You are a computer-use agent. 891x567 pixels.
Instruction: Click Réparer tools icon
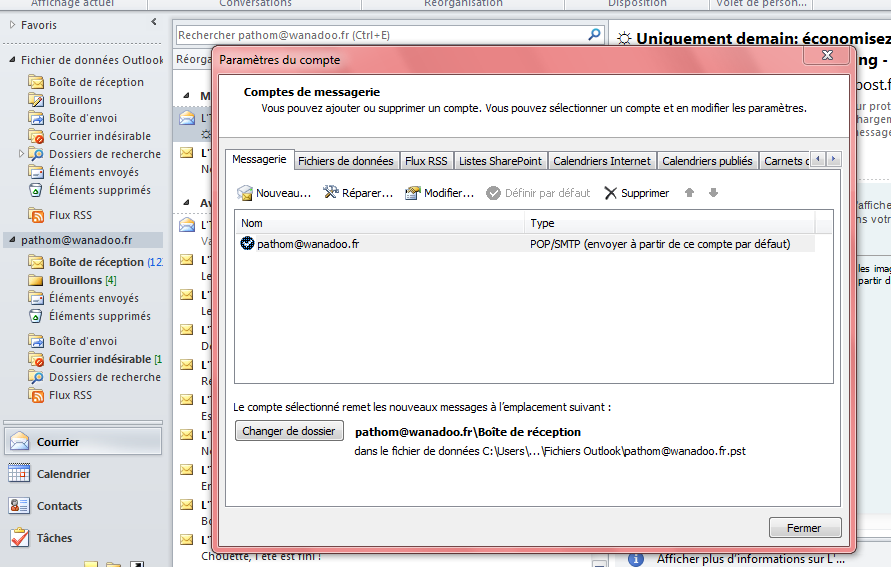[331, 193]
